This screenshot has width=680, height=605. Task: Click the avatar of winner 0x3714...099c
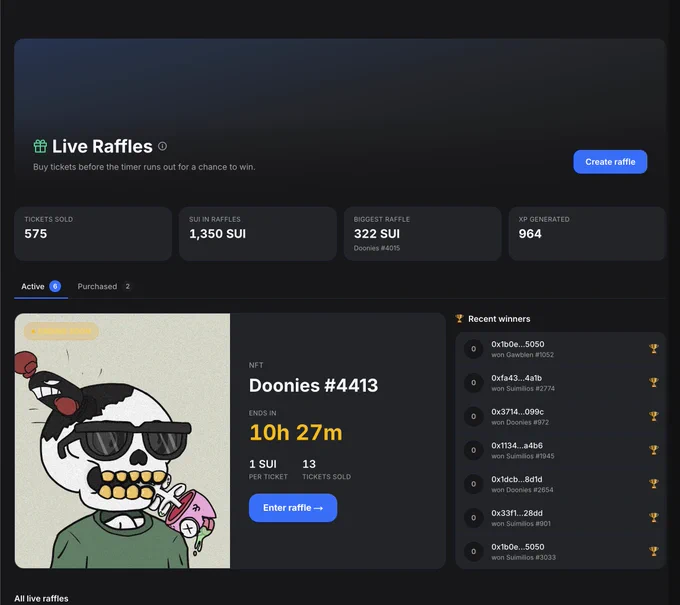pos(474,416)
